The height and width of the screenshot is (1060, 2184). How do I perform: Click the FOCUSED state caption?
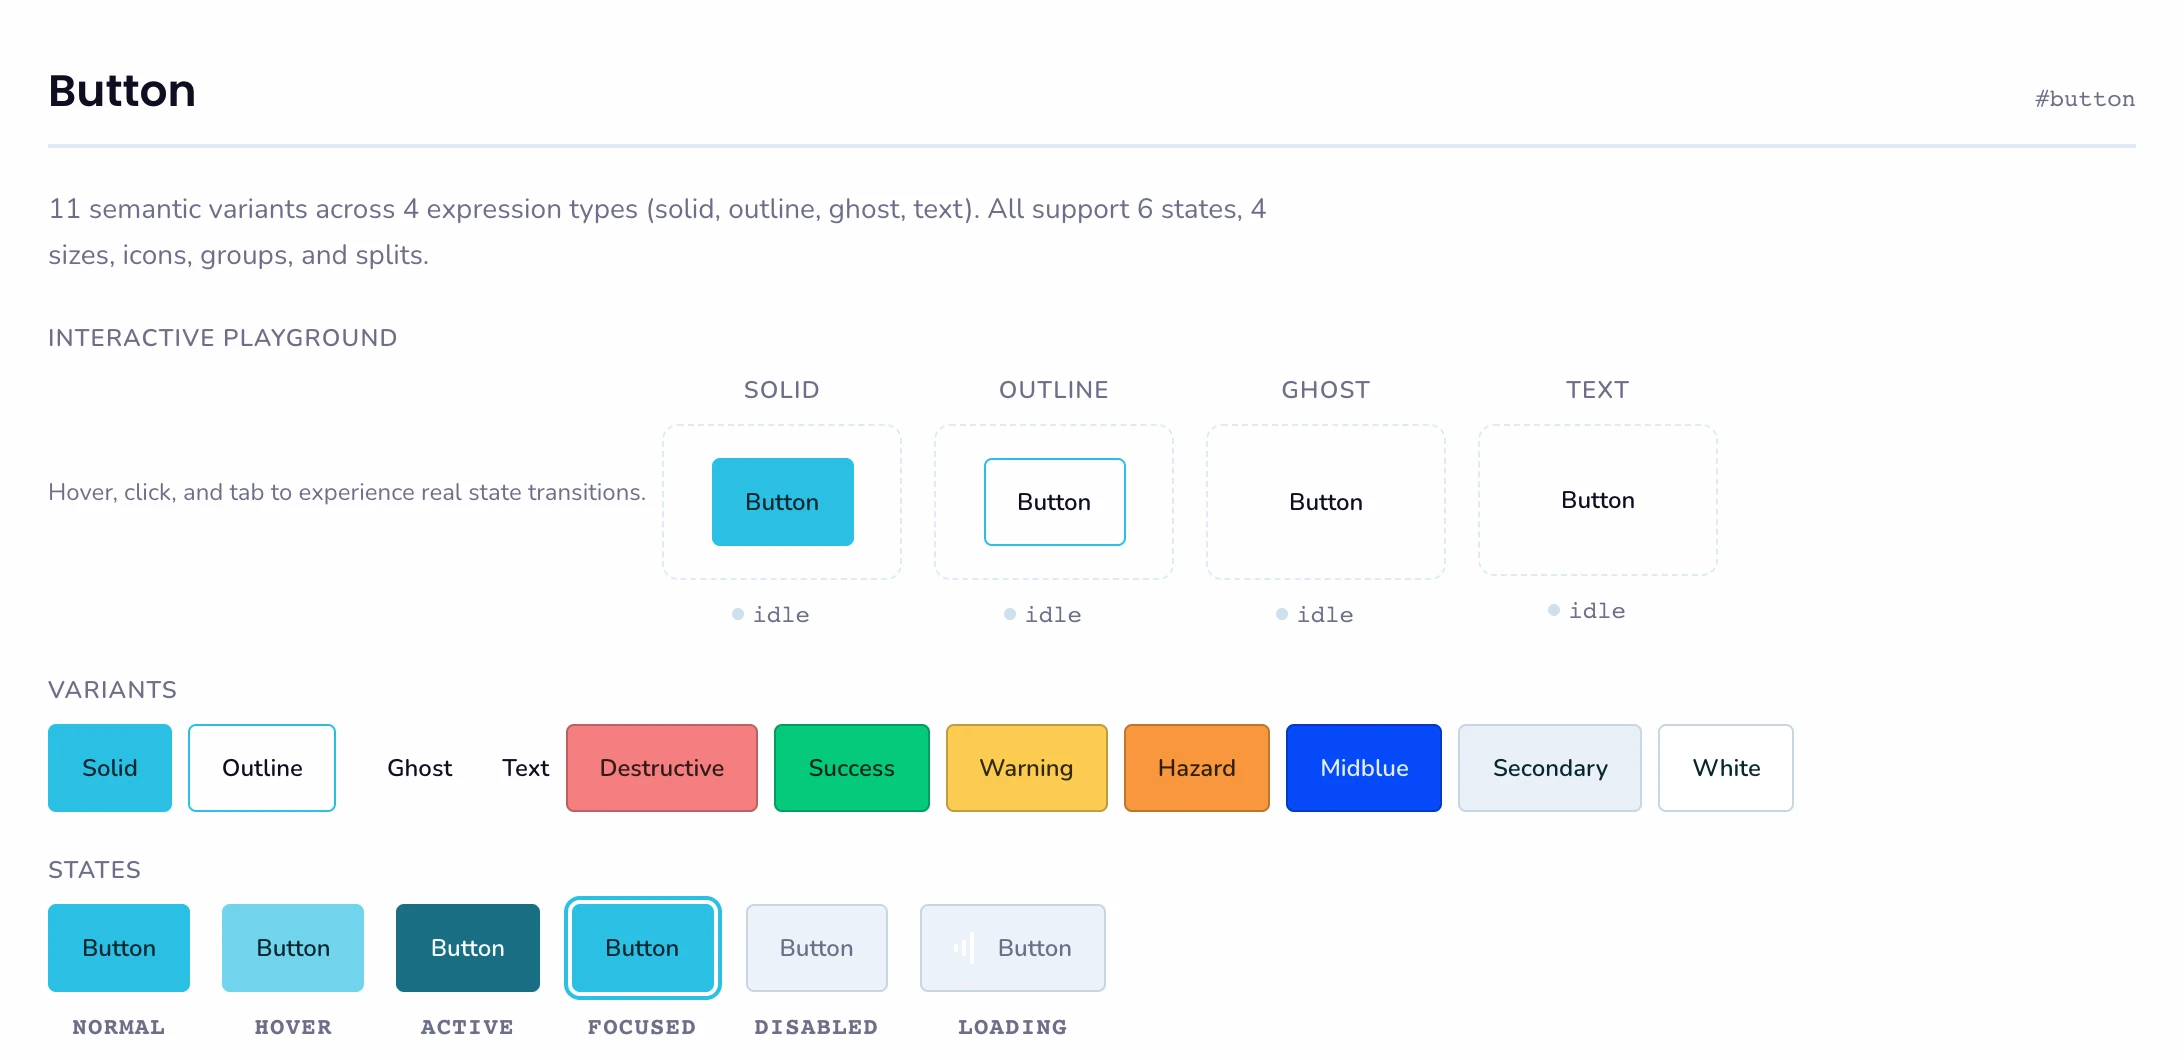pyautogui.click(x=642, y=1027)
